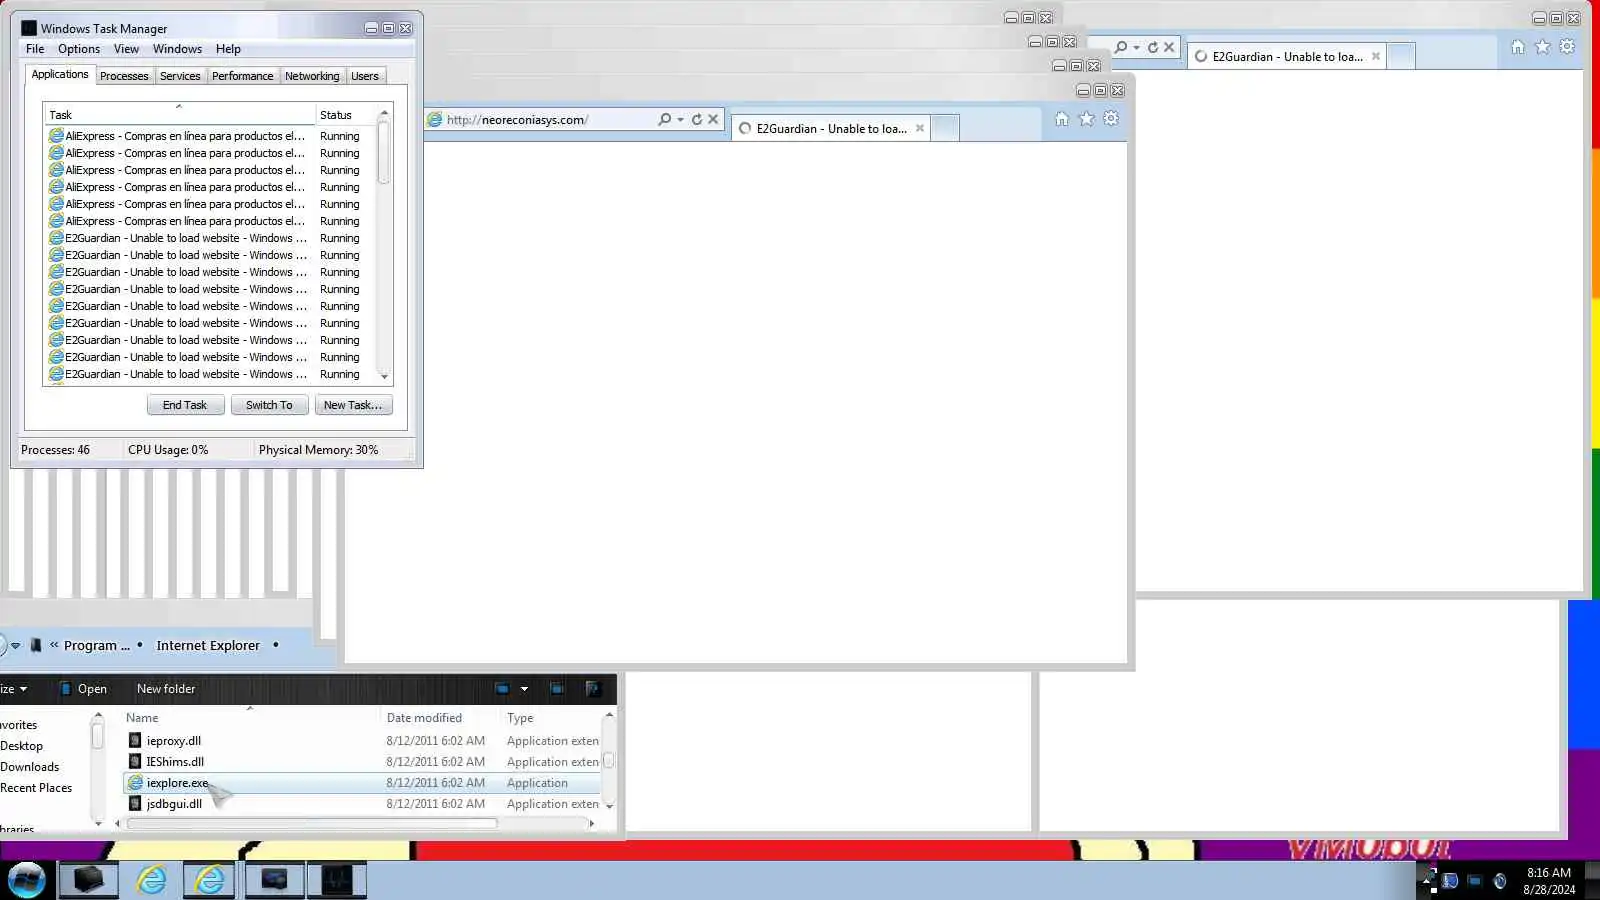The width and height of the screenshot is (1600, 900).
Task: Switch to the Performance tab
Action: pos(242,76)
